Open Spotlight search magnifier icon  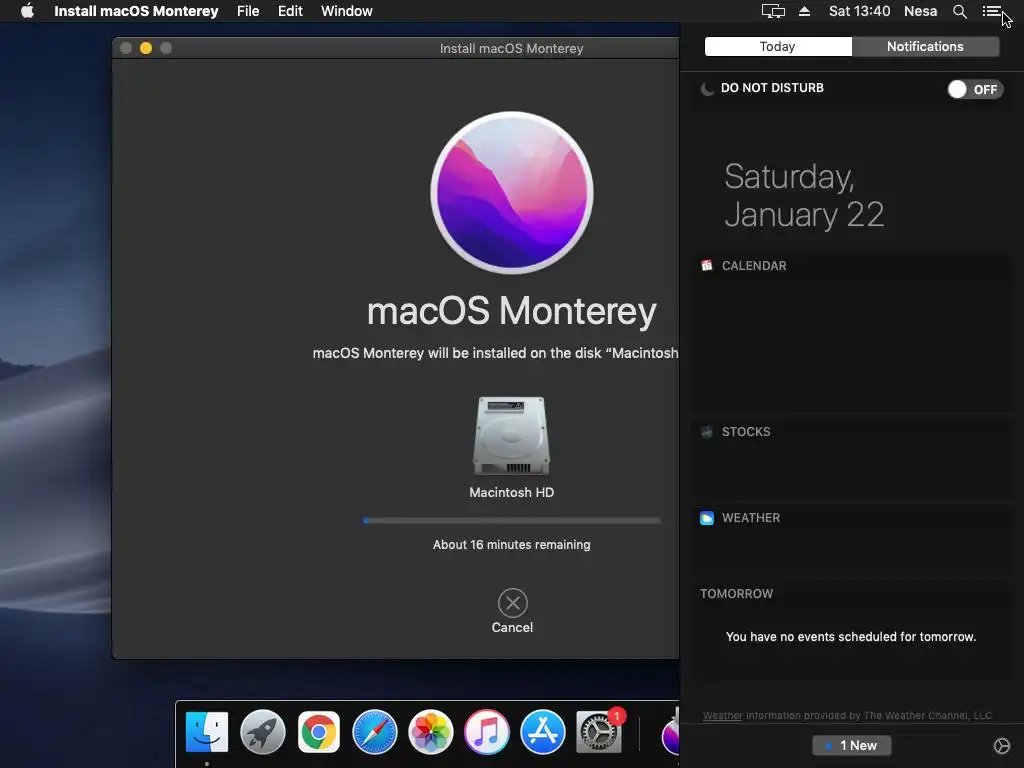tap(959, 11)
